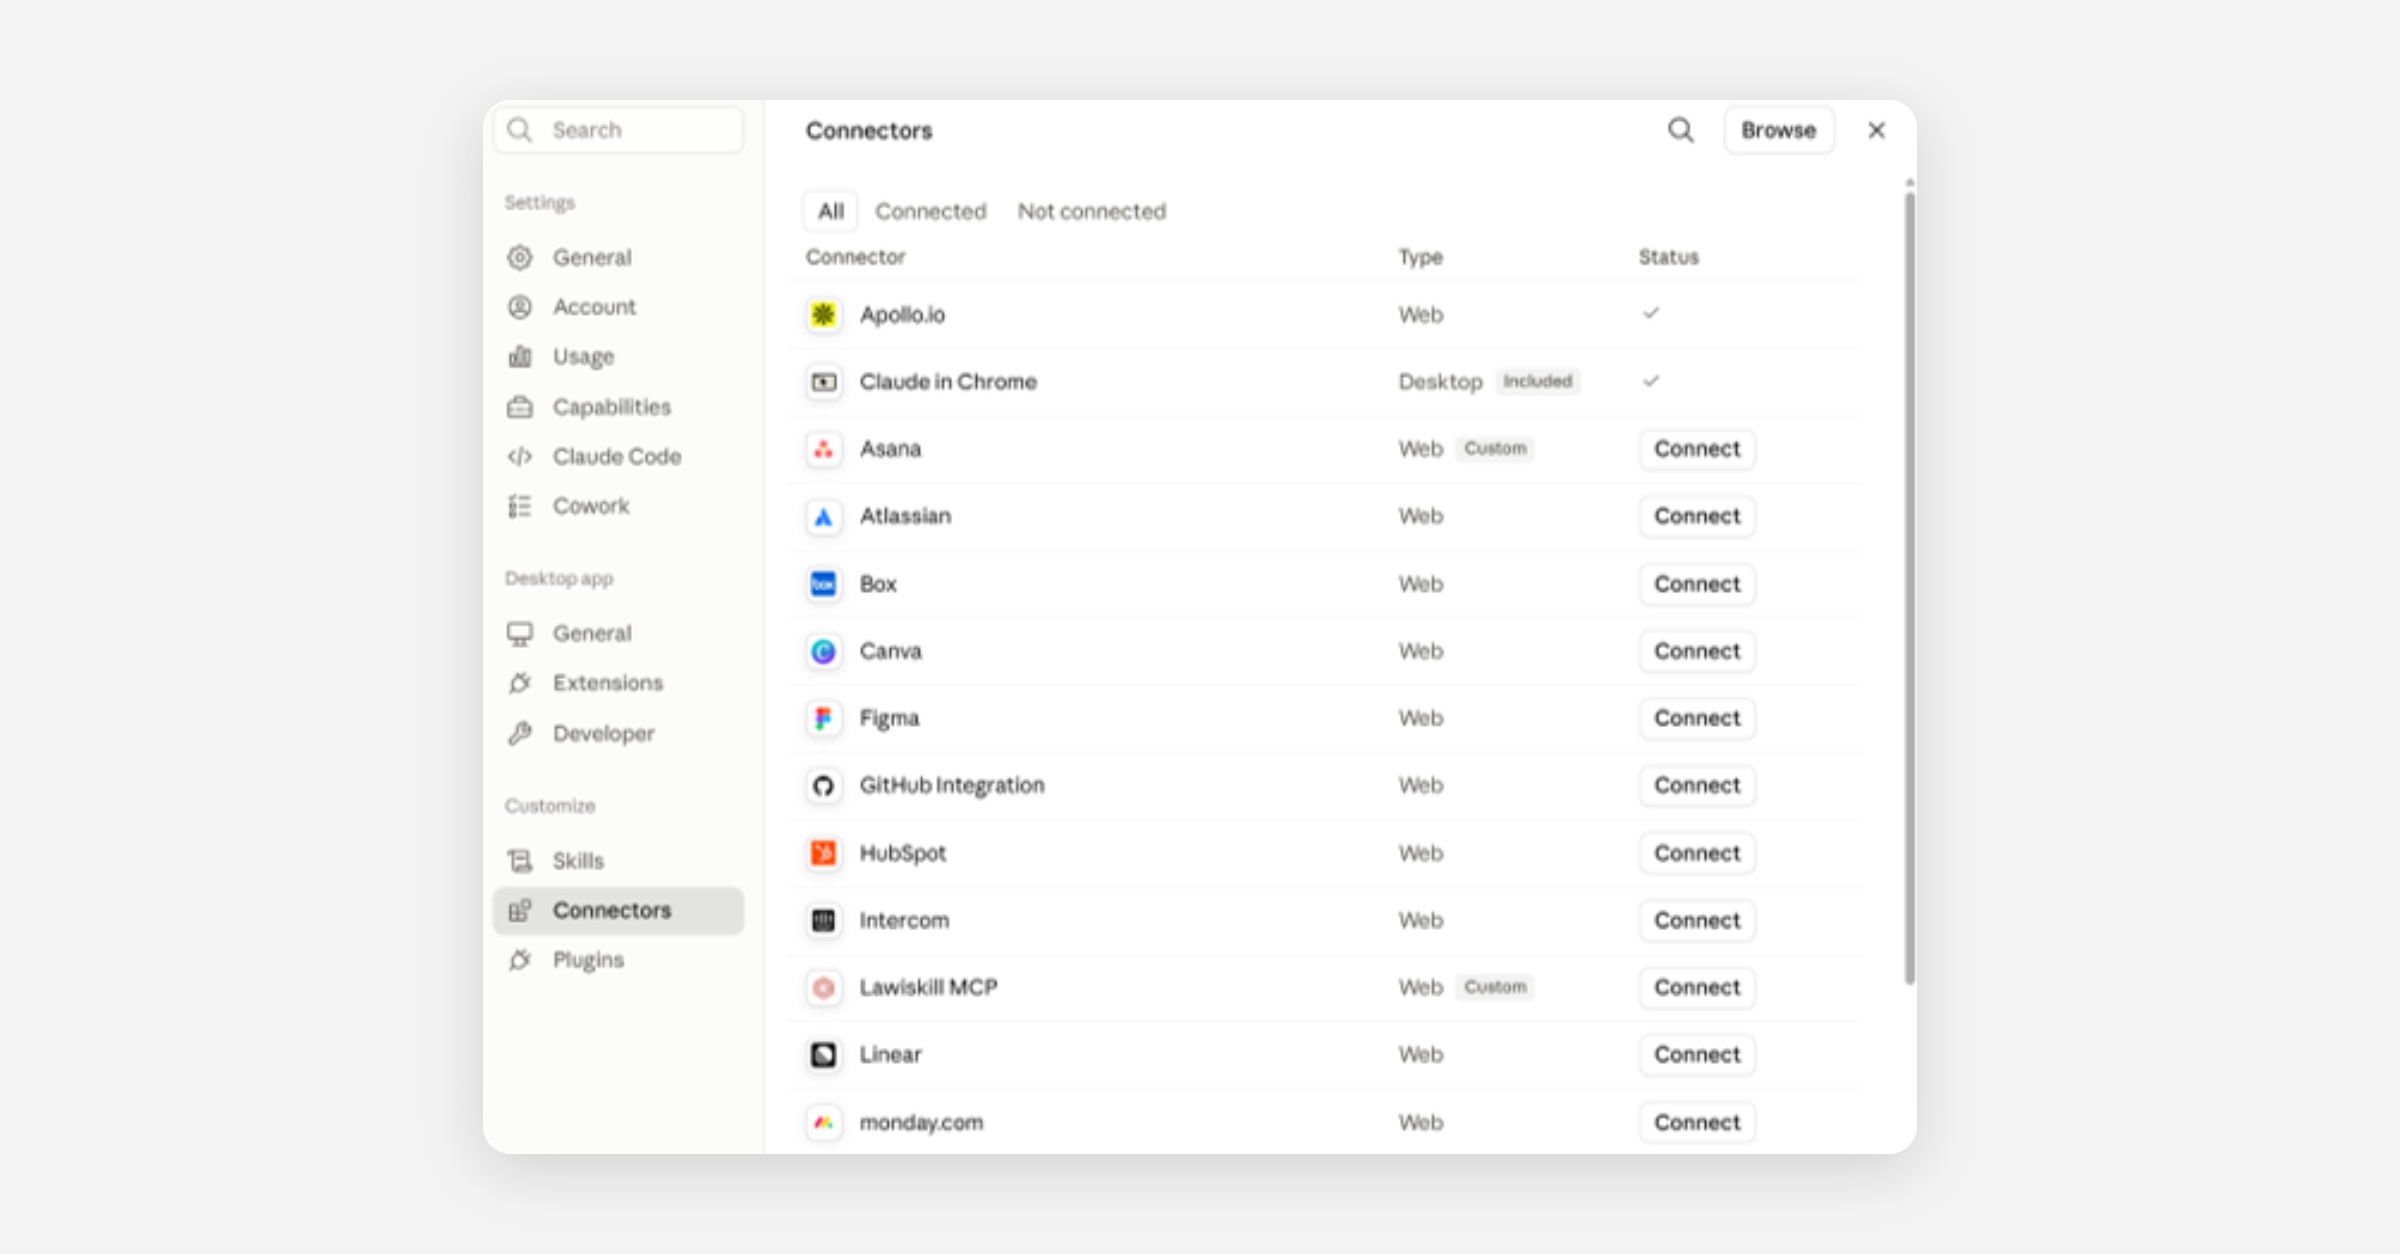
Task: Click the HubSpot logo icon
Action: (x=823, y=853)
